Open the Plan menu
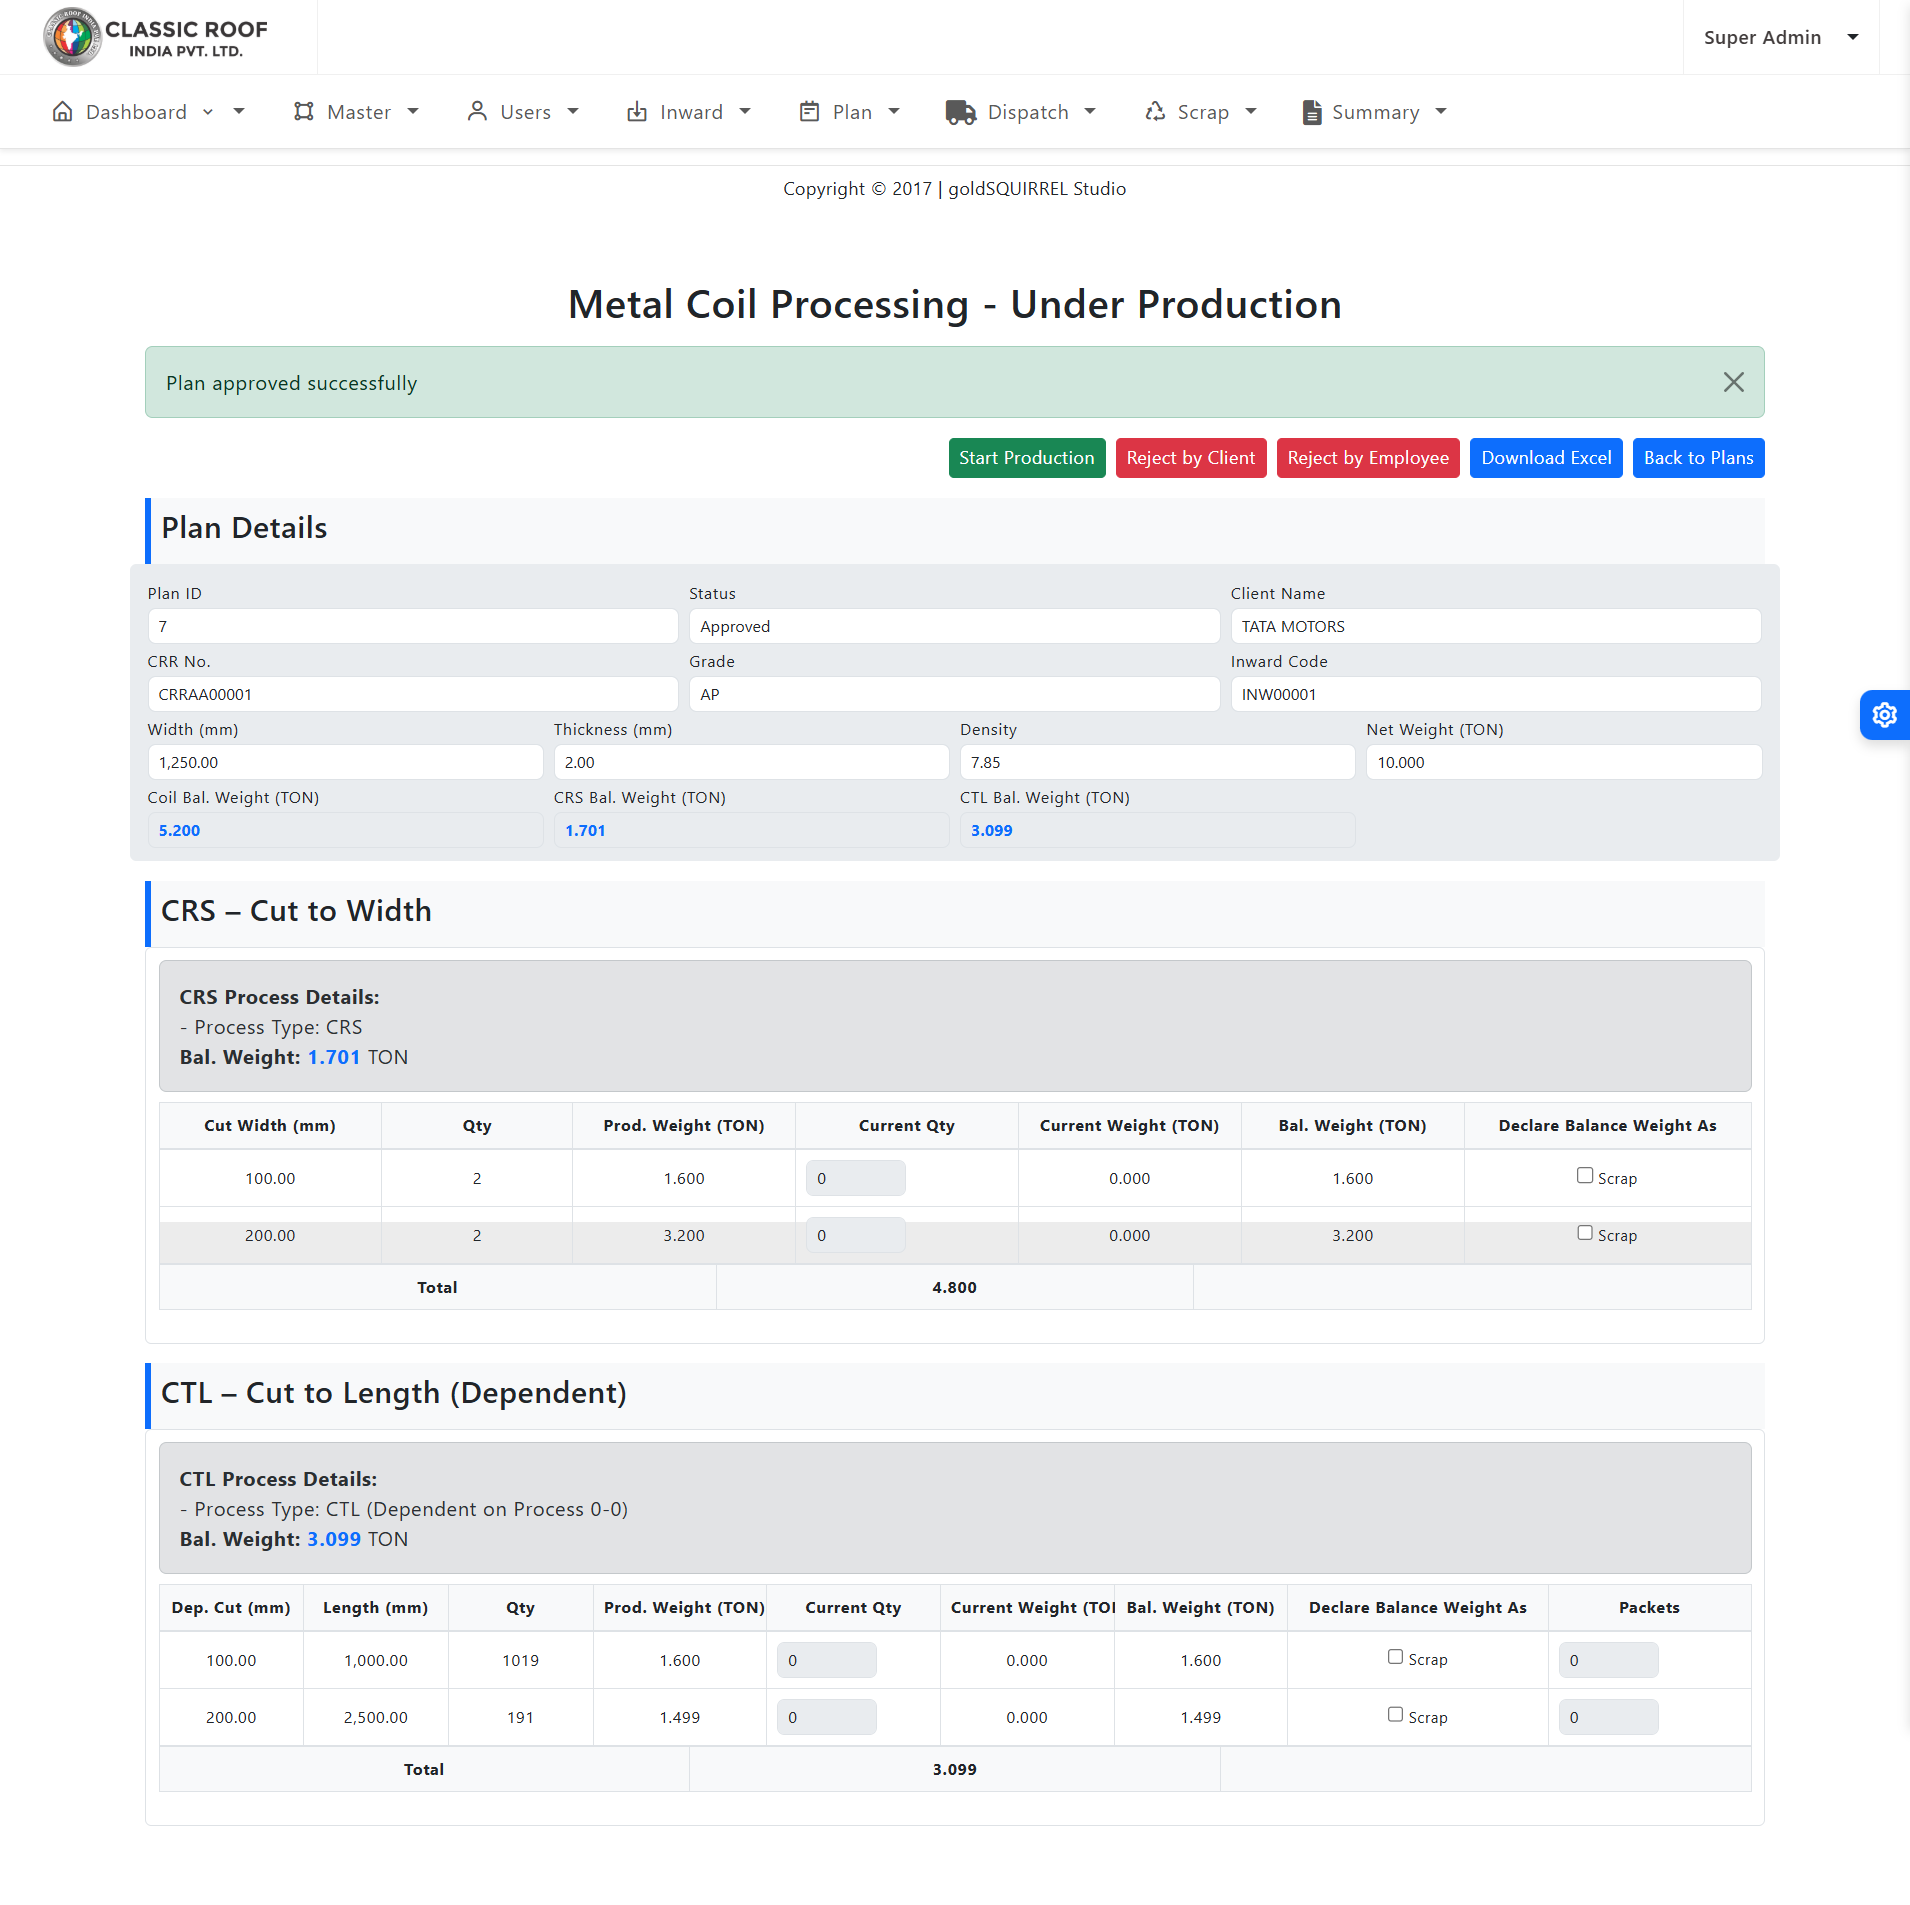 click(851, 112)
